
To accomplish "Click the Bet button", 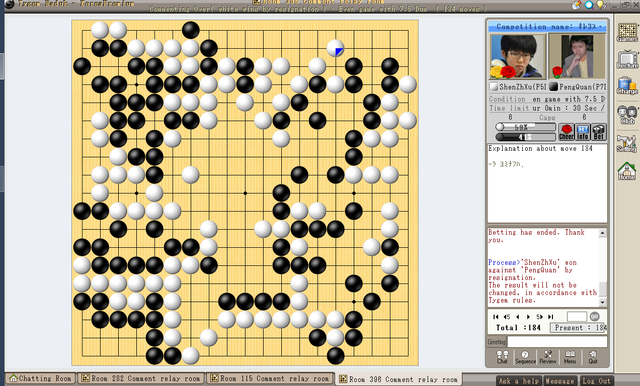I will (x=598, y=132).
